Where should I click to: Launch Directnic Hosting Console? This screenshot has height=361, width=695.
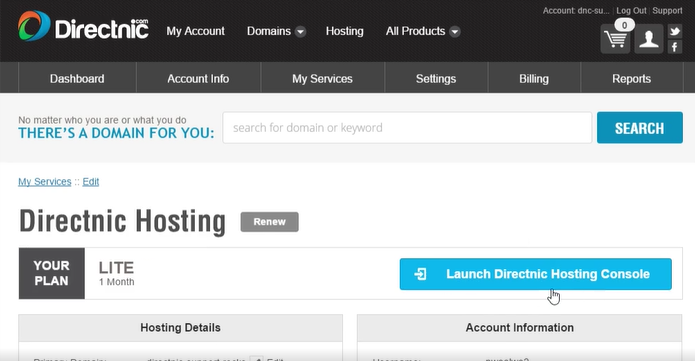[535, 274]
